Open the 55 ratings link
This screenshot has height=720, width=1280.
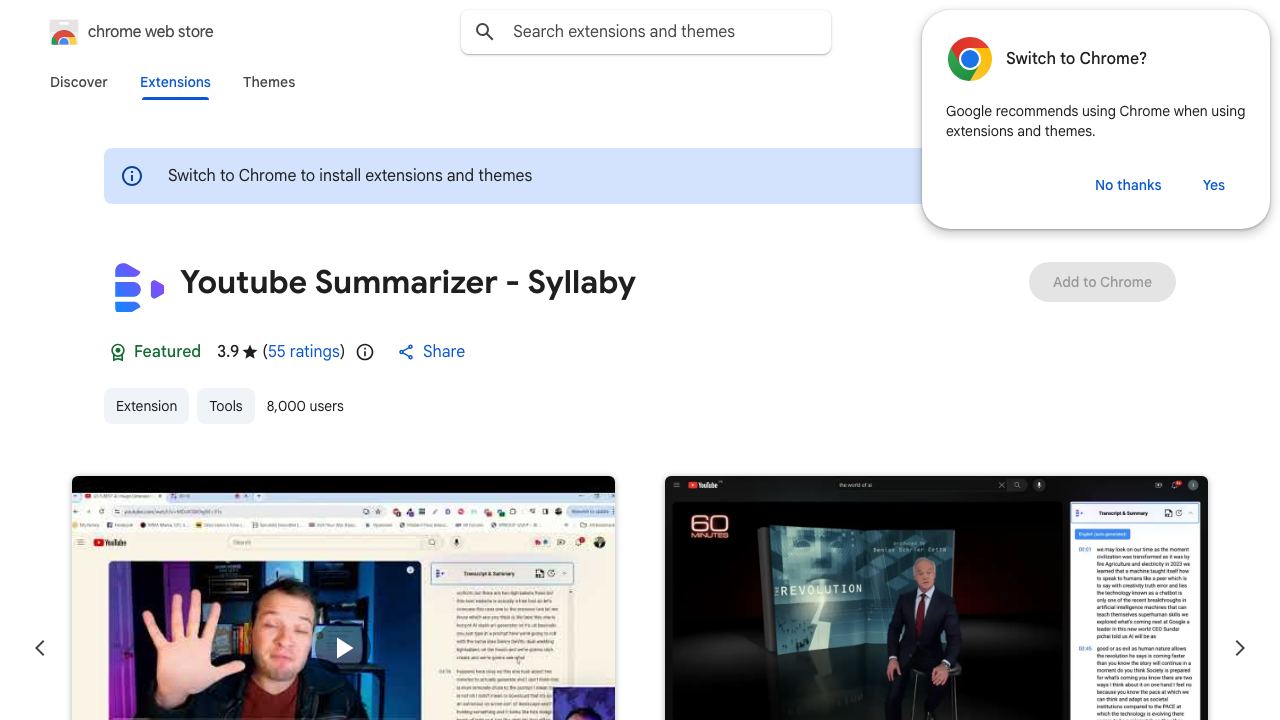[304, 351]
